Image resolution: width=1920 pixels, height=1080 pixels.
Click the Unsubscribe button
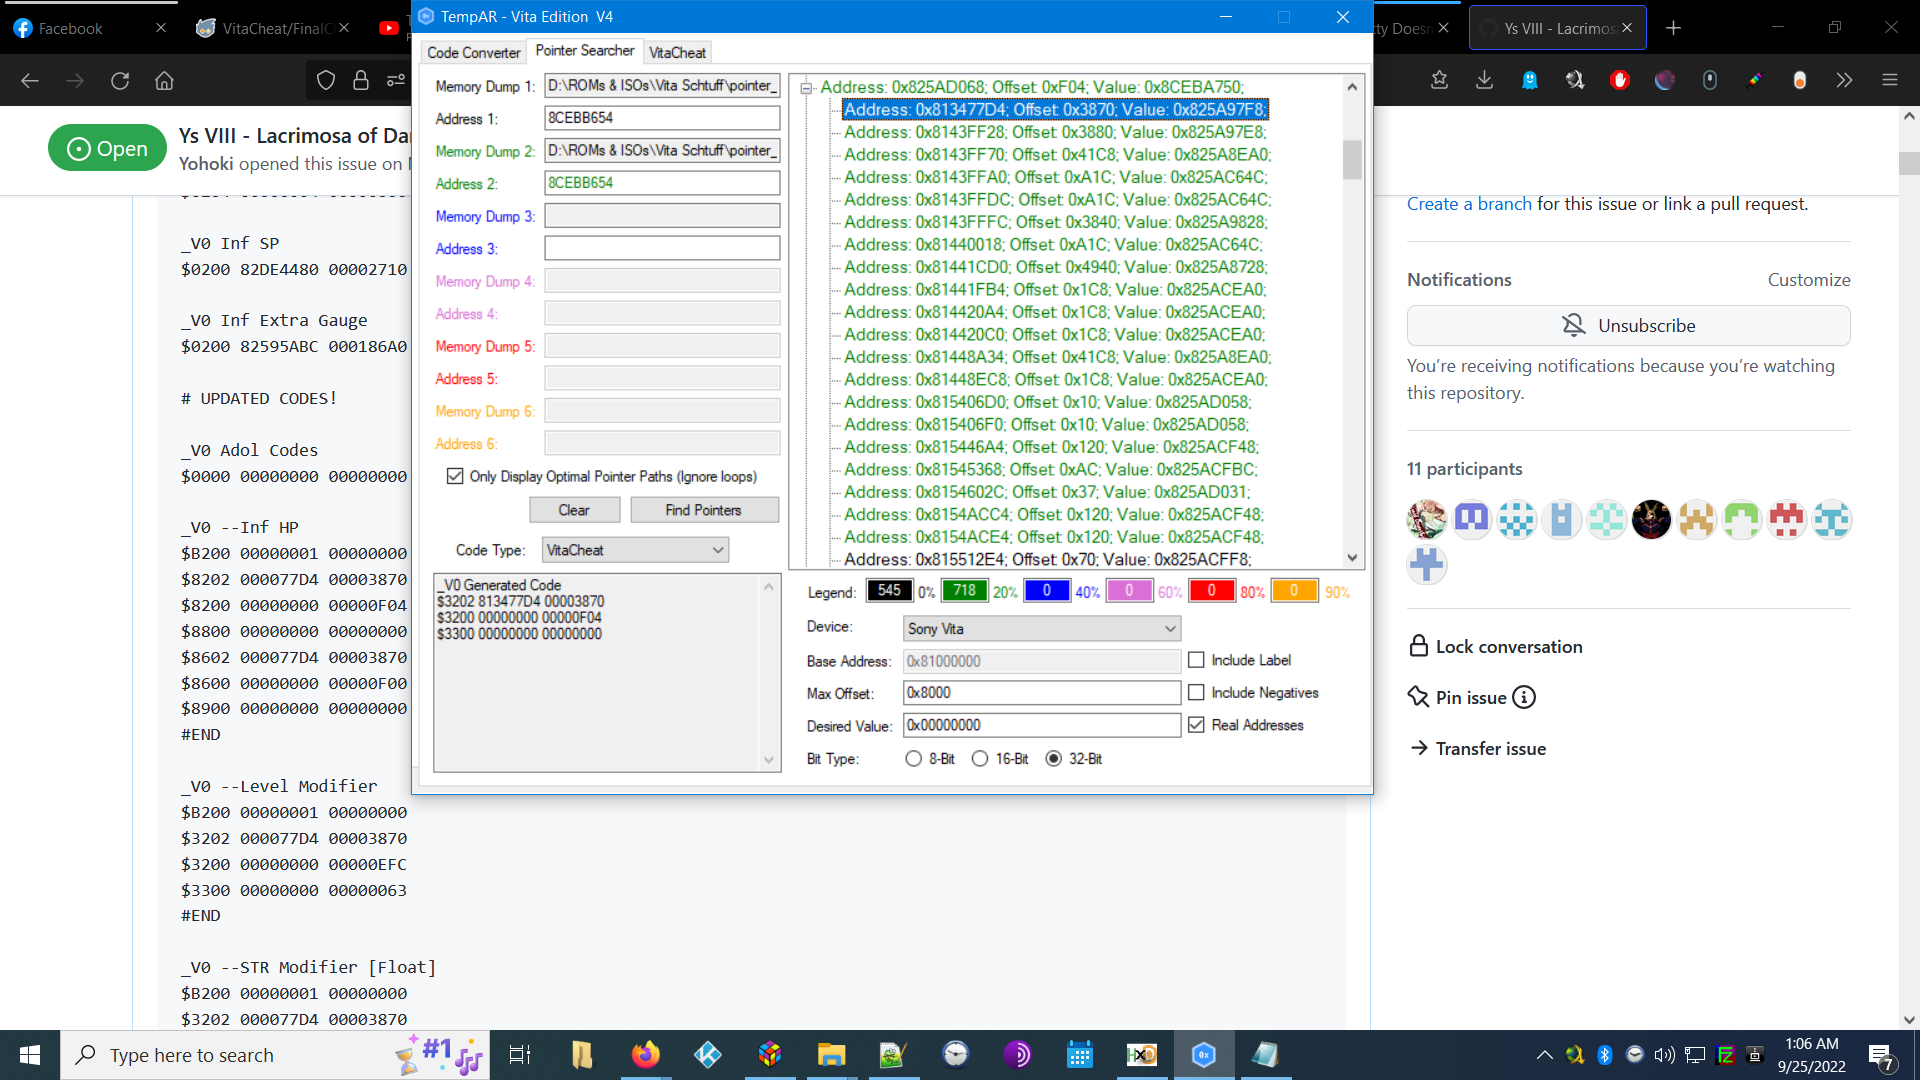[1628, 325]
